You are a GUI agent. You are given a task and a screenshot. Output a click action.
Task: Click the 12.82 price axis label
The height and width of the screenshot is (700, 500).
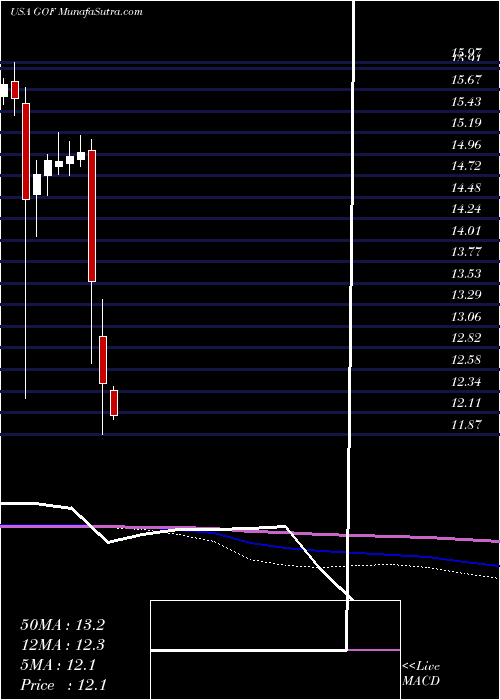coord(467,338)
